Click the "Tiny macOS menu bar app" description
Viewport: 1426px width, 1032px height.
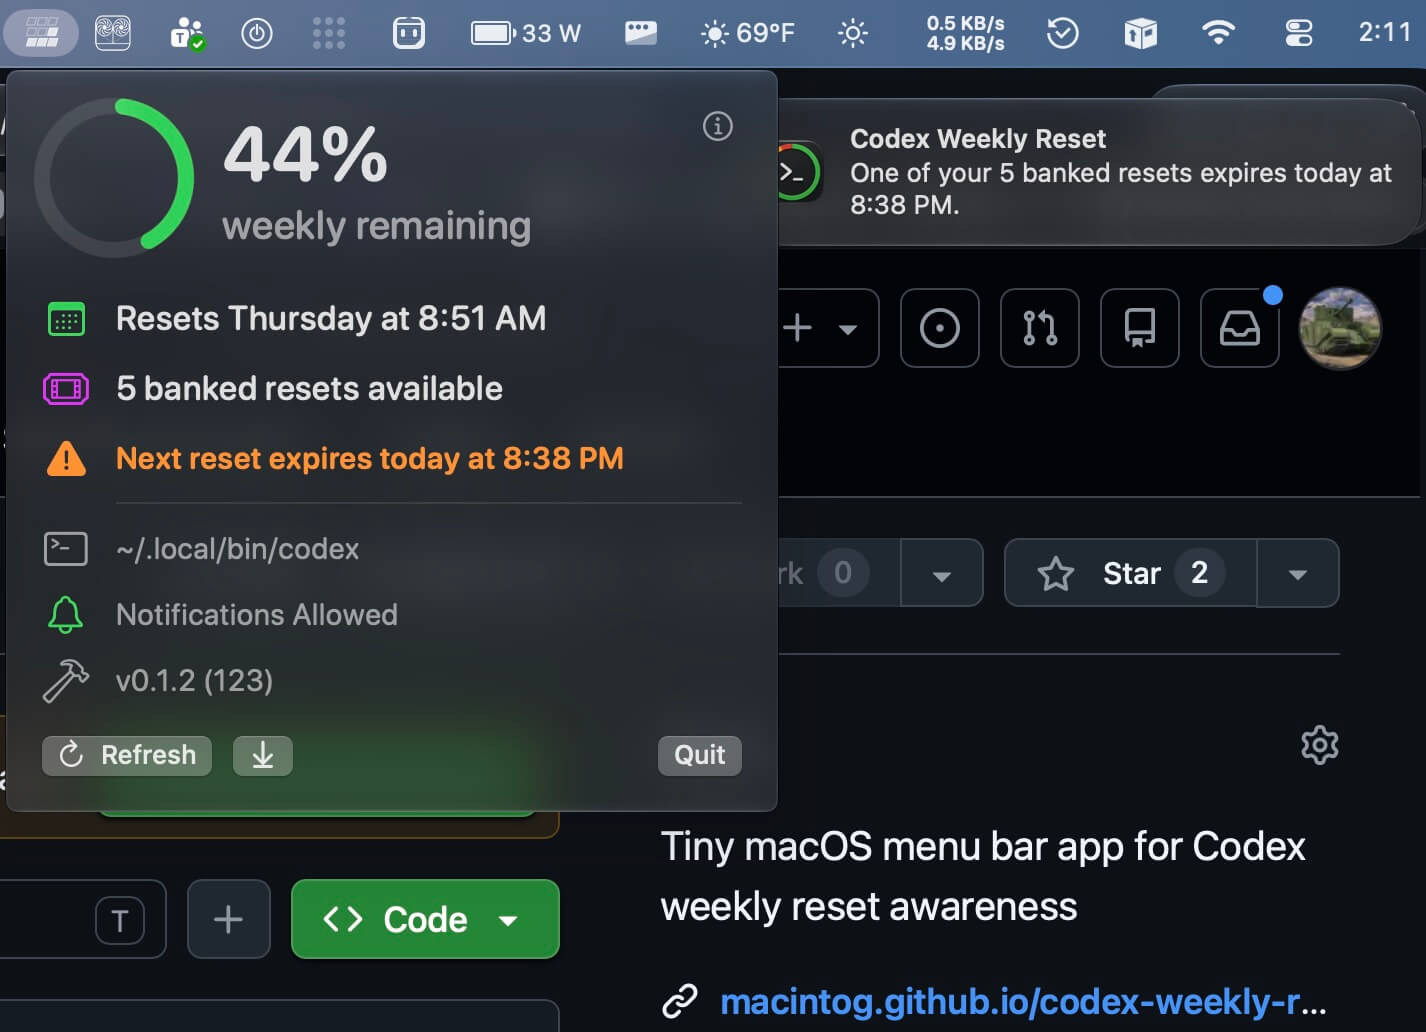pos(983,876)
